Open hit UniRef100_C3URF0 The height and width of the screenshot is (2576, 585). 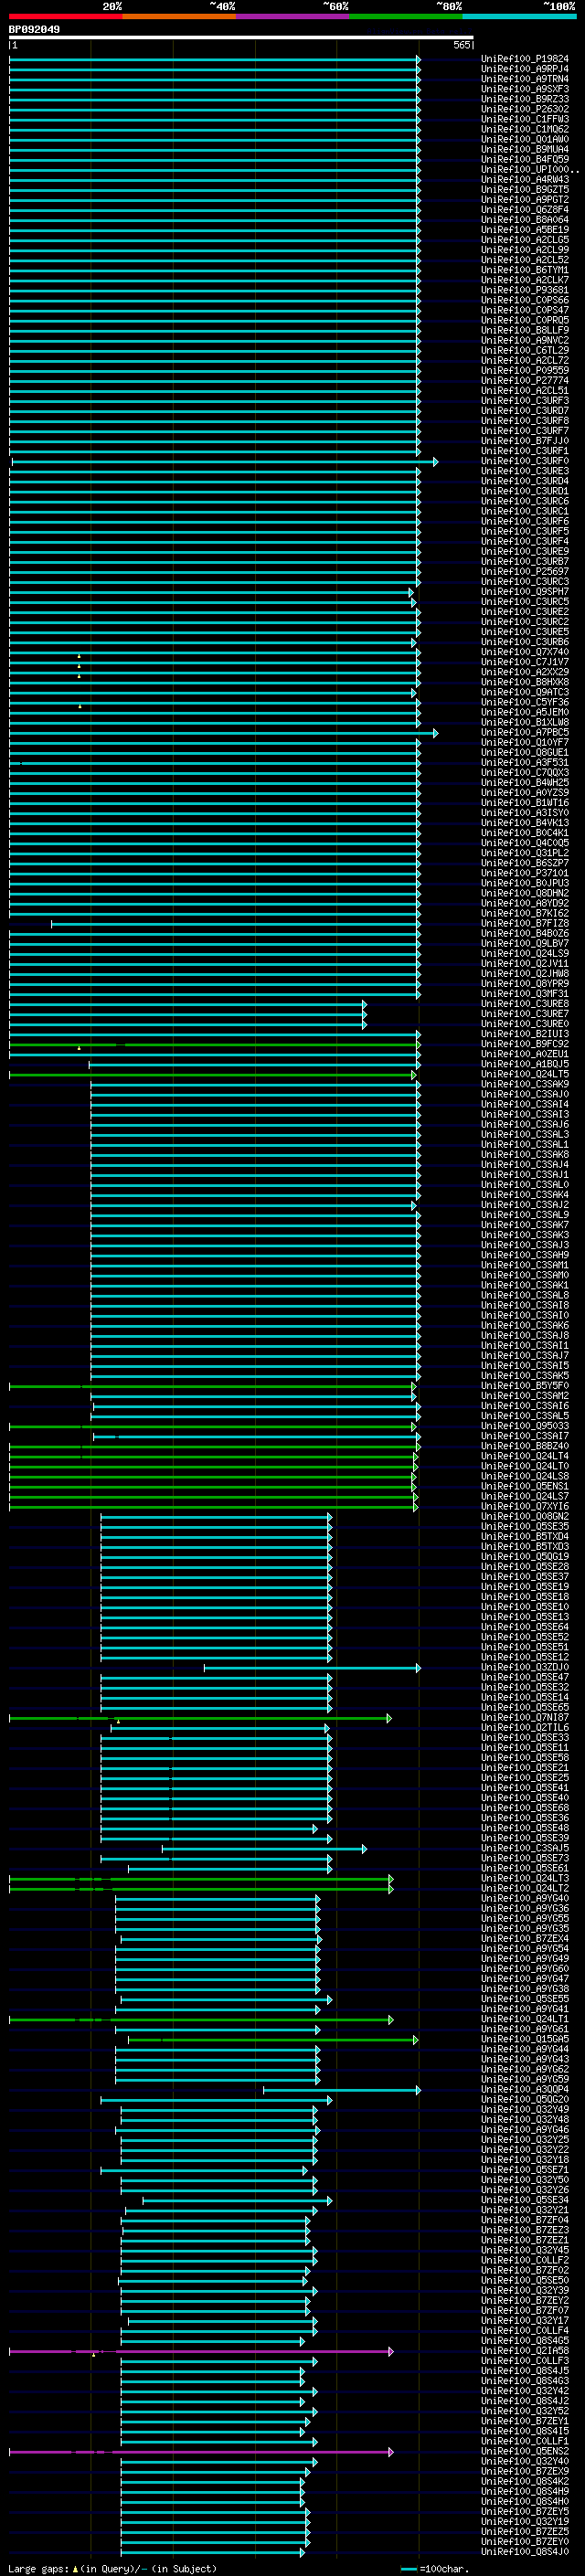point(524,461)
